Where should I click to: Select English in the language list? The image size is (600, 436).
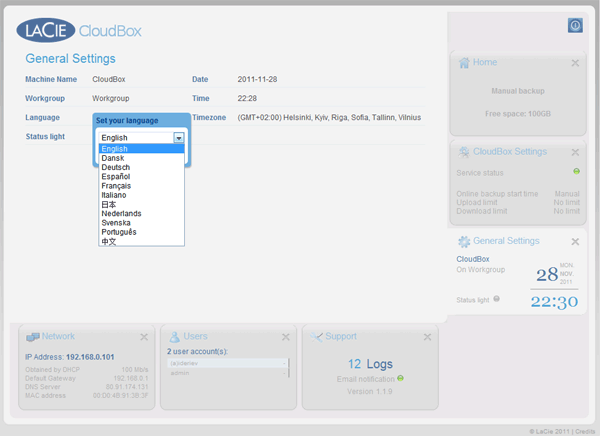pyautogui.click(x=141, y=149)
